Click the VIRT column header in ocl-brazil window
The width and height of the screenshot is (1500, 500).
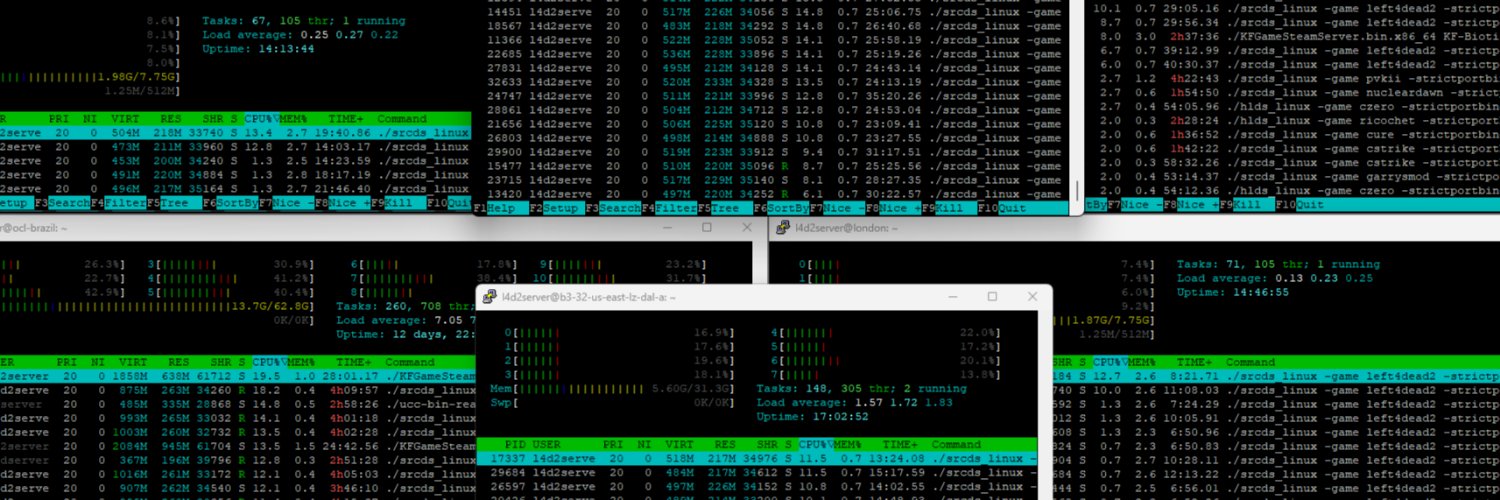(134, 362)
